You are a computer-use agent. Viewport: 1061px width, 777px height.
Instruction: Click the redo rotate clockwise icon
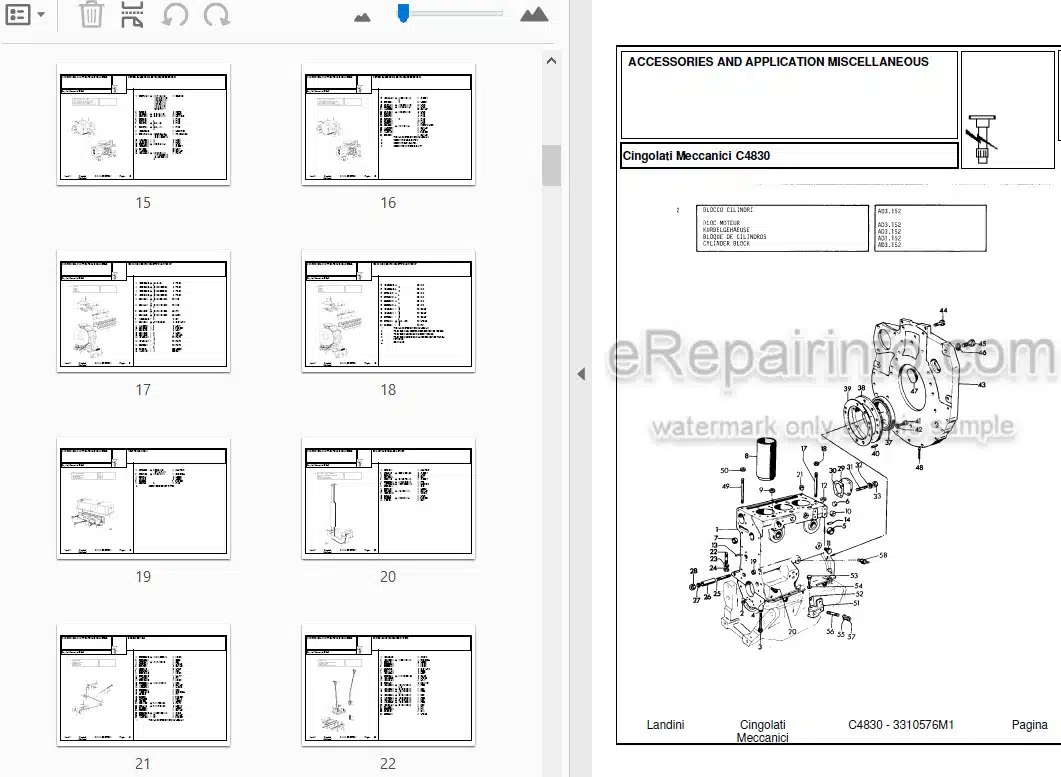pyautogui.click(x=217, y=14)
